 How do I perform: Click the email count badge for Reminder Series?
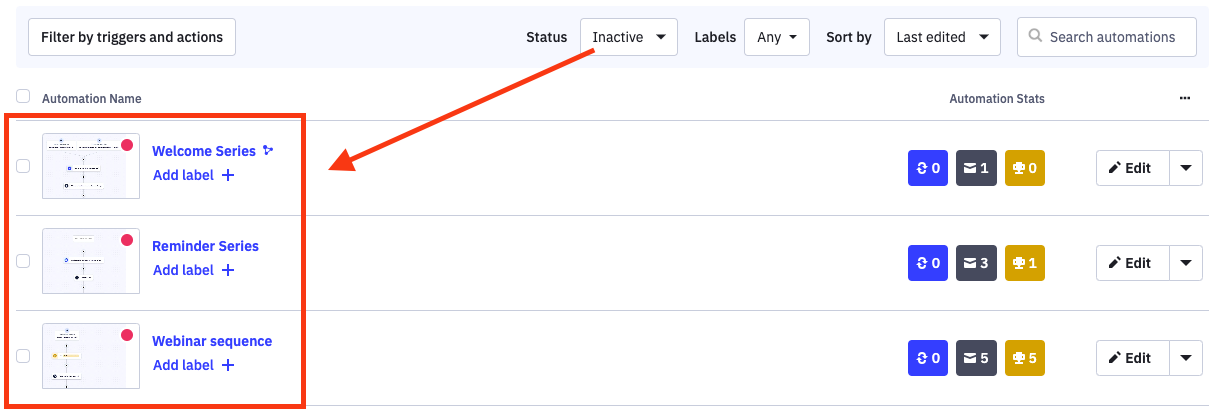976,263
